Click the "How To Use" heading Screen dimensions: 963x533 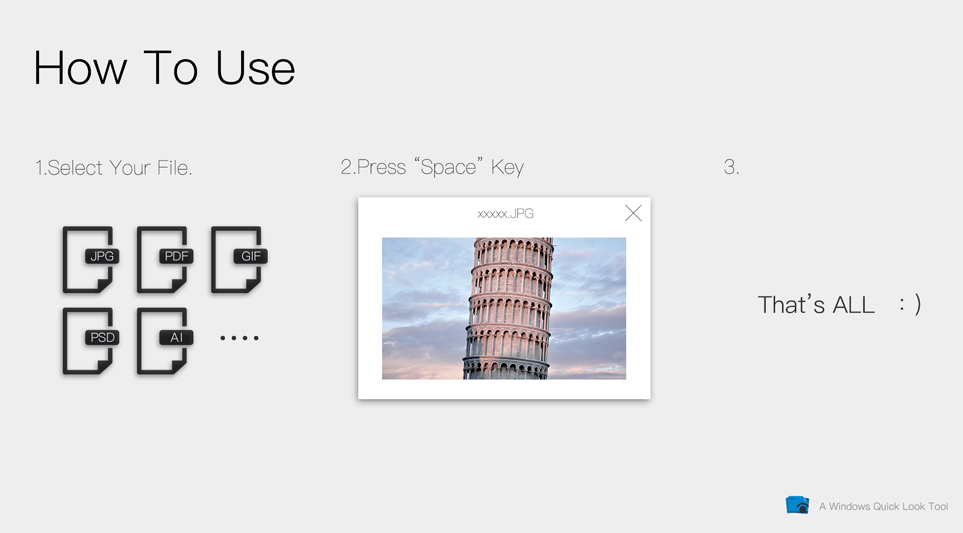point(164,68)
